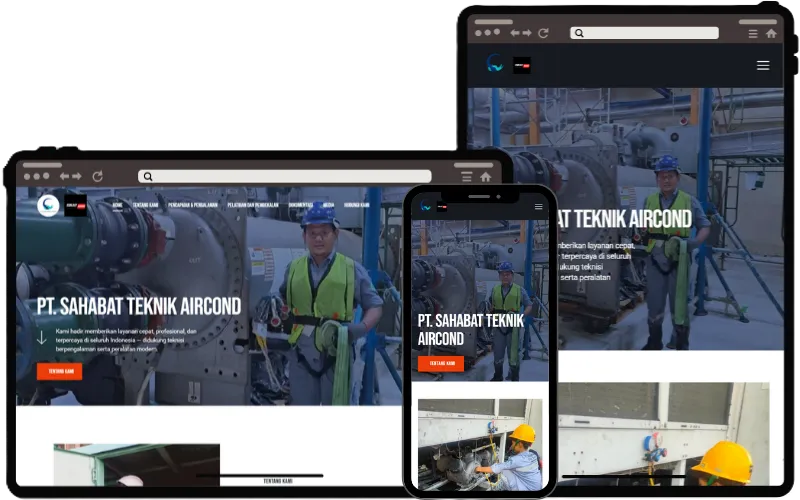800x500 pixels.
Task: Click orange Tentang Kami button in desktop mockup
Action: pyautogui.click(x=60, y=371)
